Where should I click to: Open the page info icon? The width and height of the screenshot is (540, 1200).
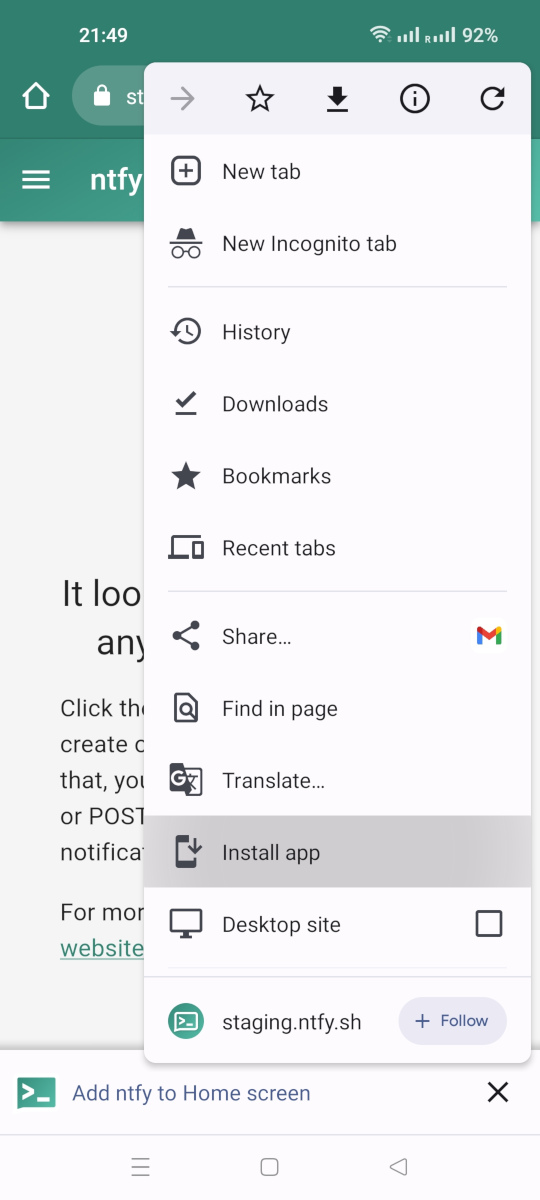[415, 98]
